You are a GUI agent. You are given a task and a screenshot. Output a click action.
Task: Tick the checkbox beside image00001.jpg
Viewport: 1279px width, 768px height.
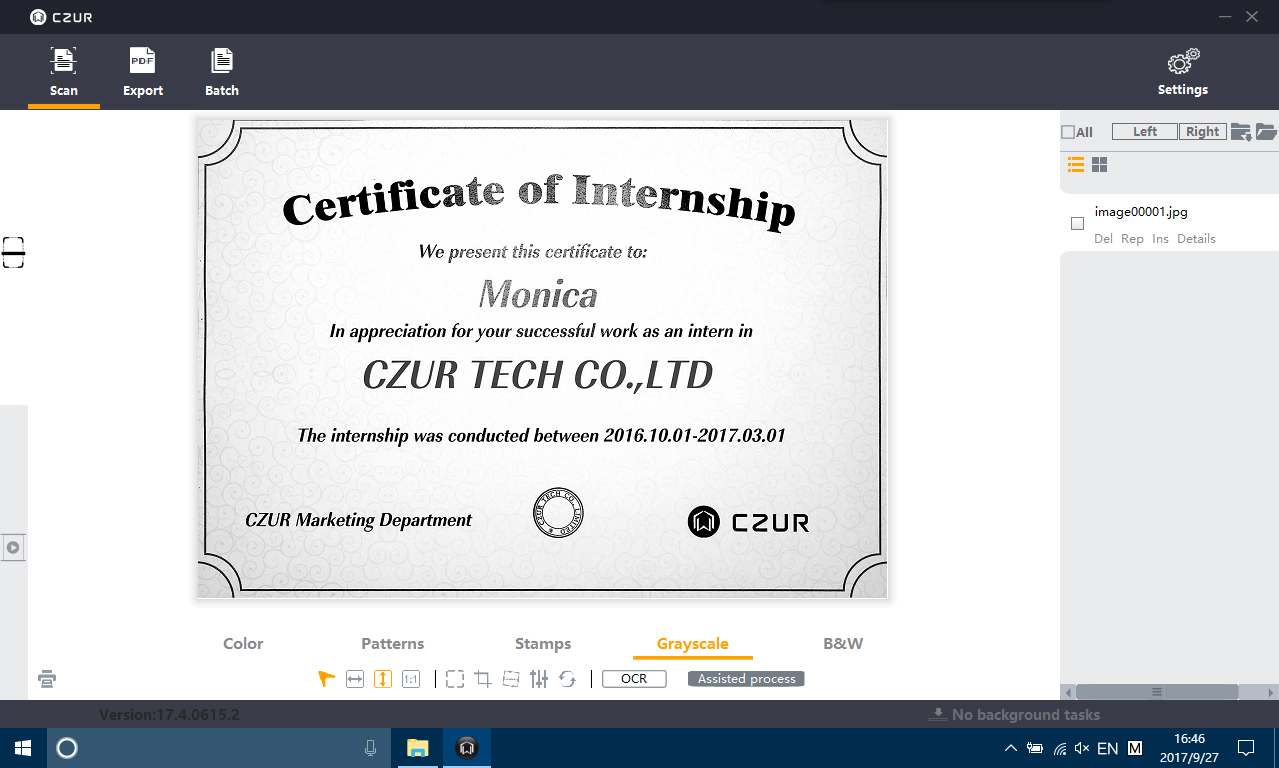click(1077, 224)
